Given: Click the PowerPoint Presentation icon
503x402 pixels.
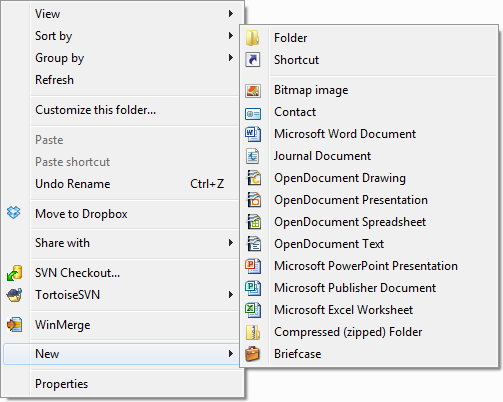Looking at the screenshot, I should [x=253, y=266].
